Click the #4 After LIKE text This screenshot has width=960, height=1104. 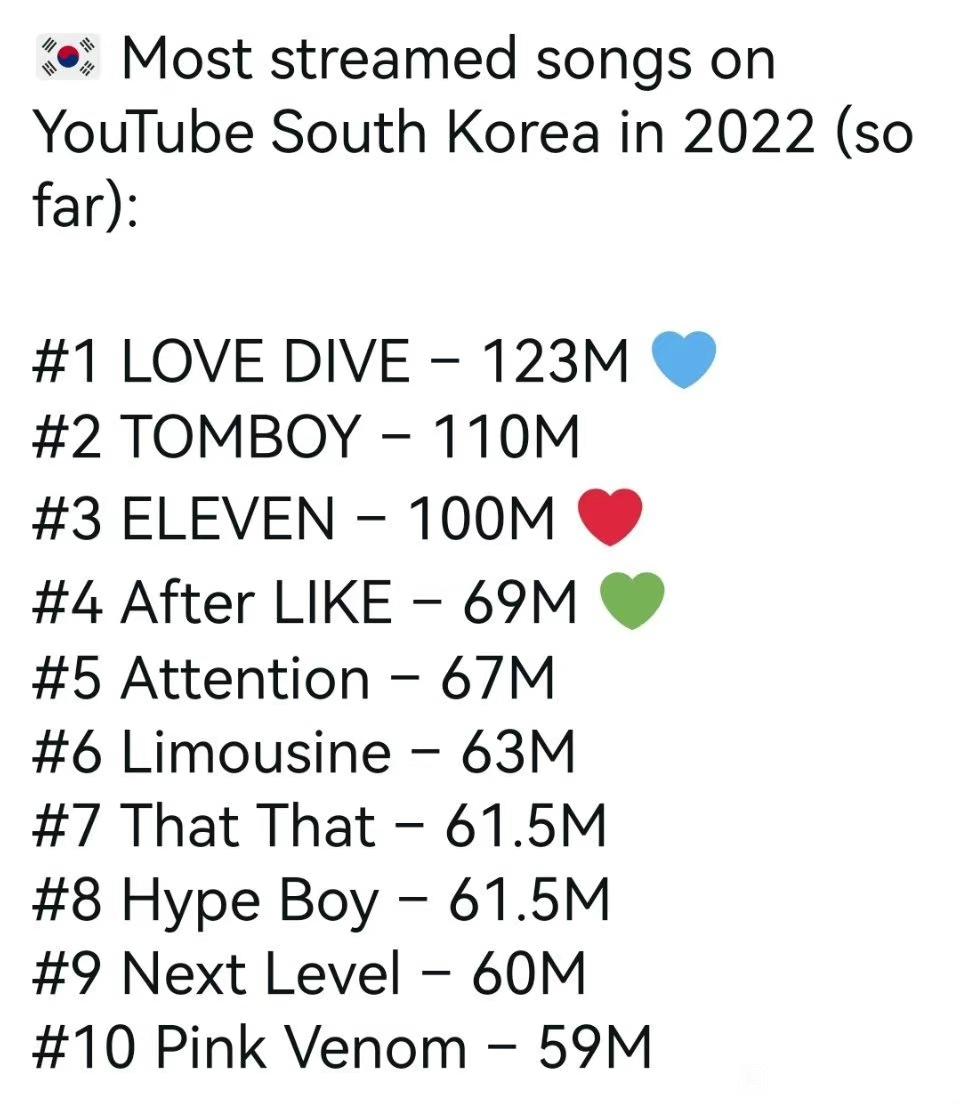[305, 603]
